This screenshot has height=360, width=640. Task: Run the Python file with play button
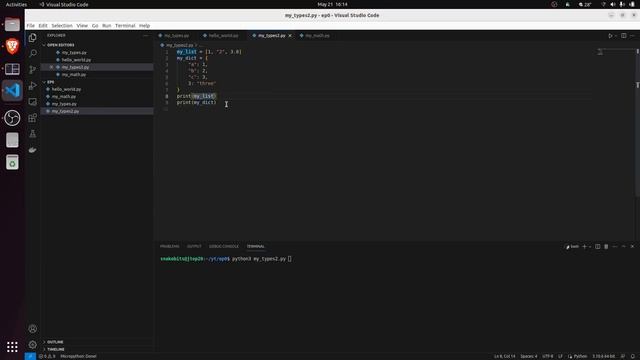[610, 36]
